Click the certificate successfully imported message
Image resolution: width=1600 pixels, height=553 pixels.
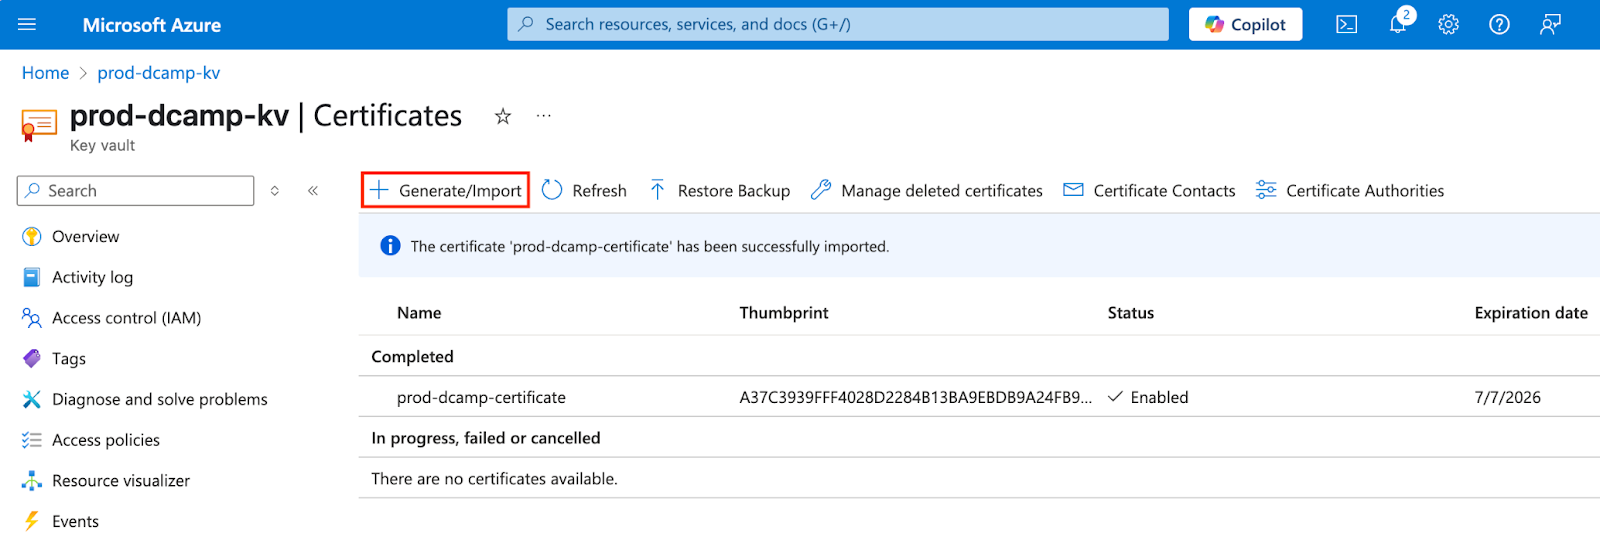650,246
